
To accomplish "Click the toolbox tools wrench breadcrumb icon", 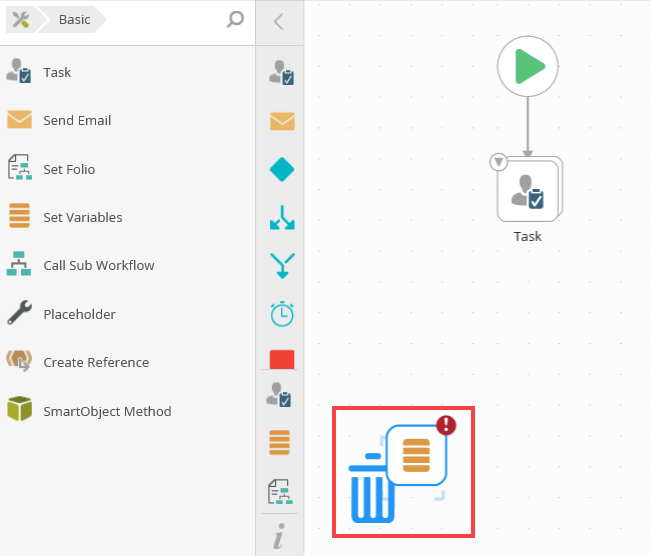I will 21,20.
